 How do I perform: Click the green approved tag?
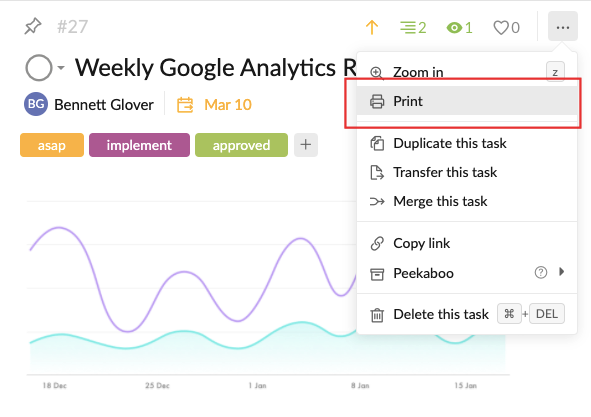pyautogui.click(x=241, y=145)
